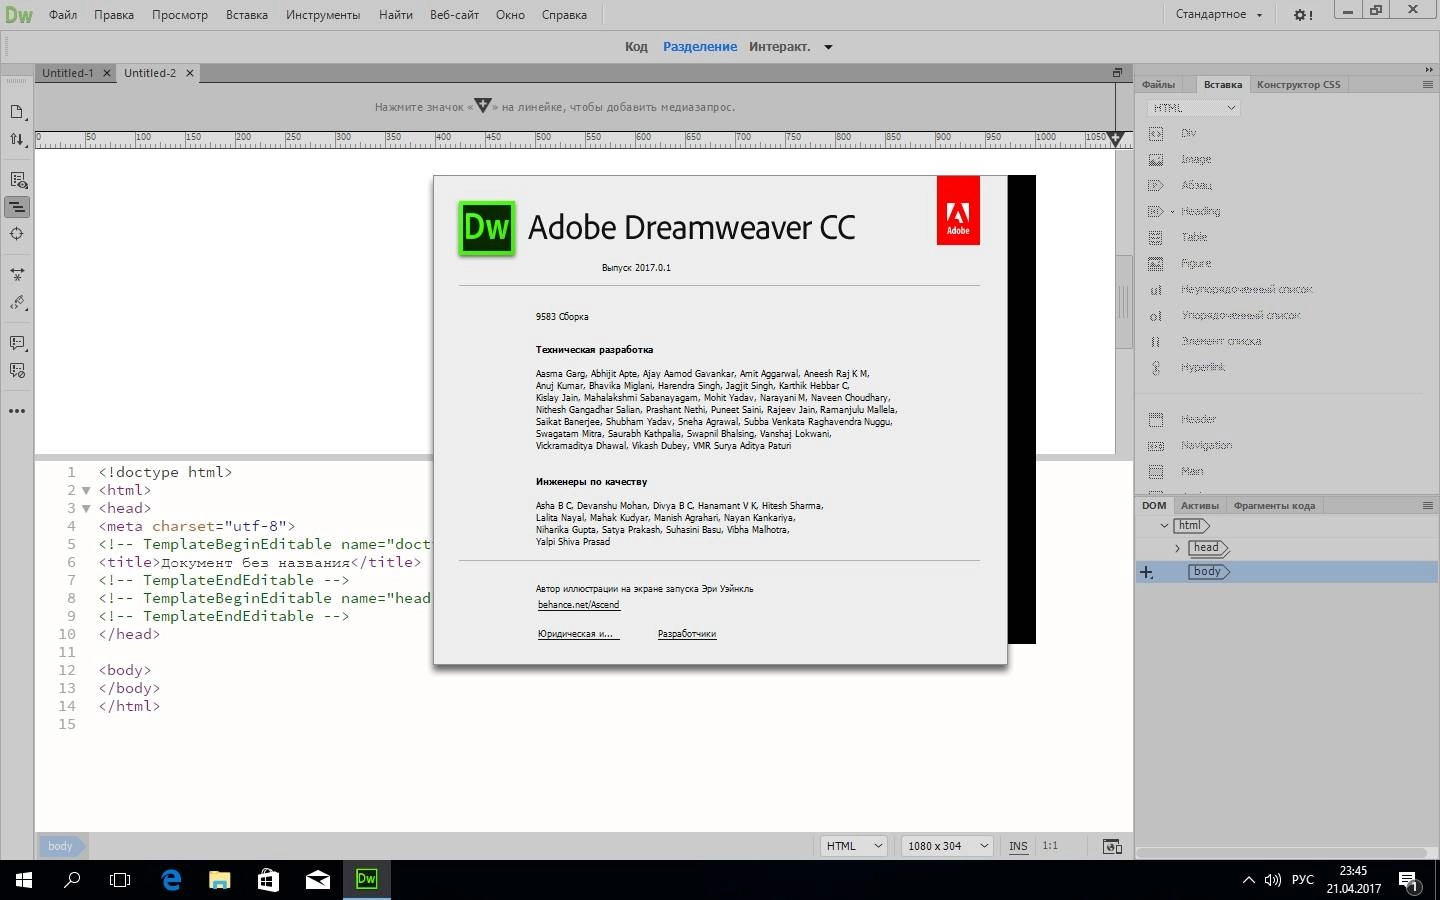Image resolution: width=1440 pixels, height=900 pixels.
Task: Click the plus add-element button in DOM
Action: coord(1146,572)
